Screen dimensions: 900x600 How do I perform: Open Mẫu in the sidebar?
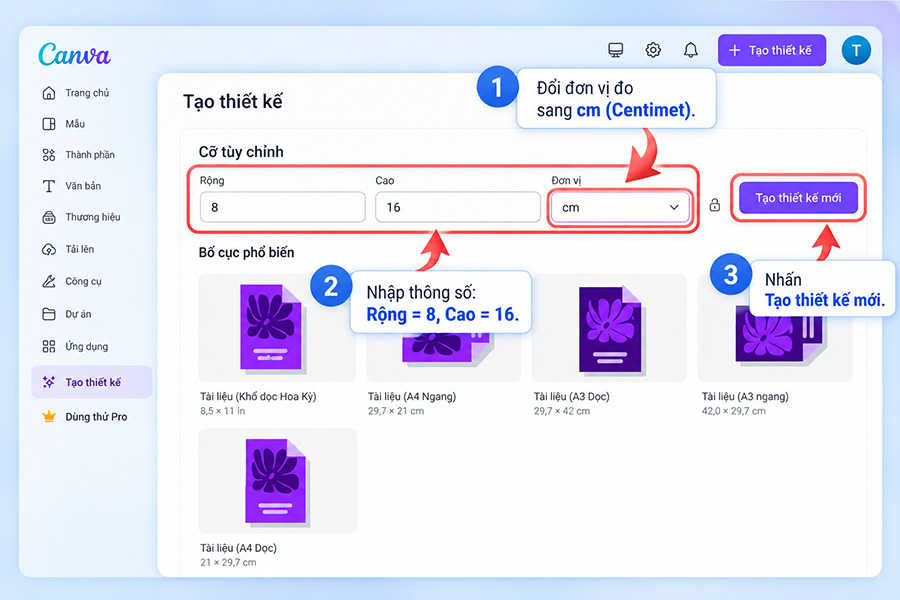pos(75,124)
